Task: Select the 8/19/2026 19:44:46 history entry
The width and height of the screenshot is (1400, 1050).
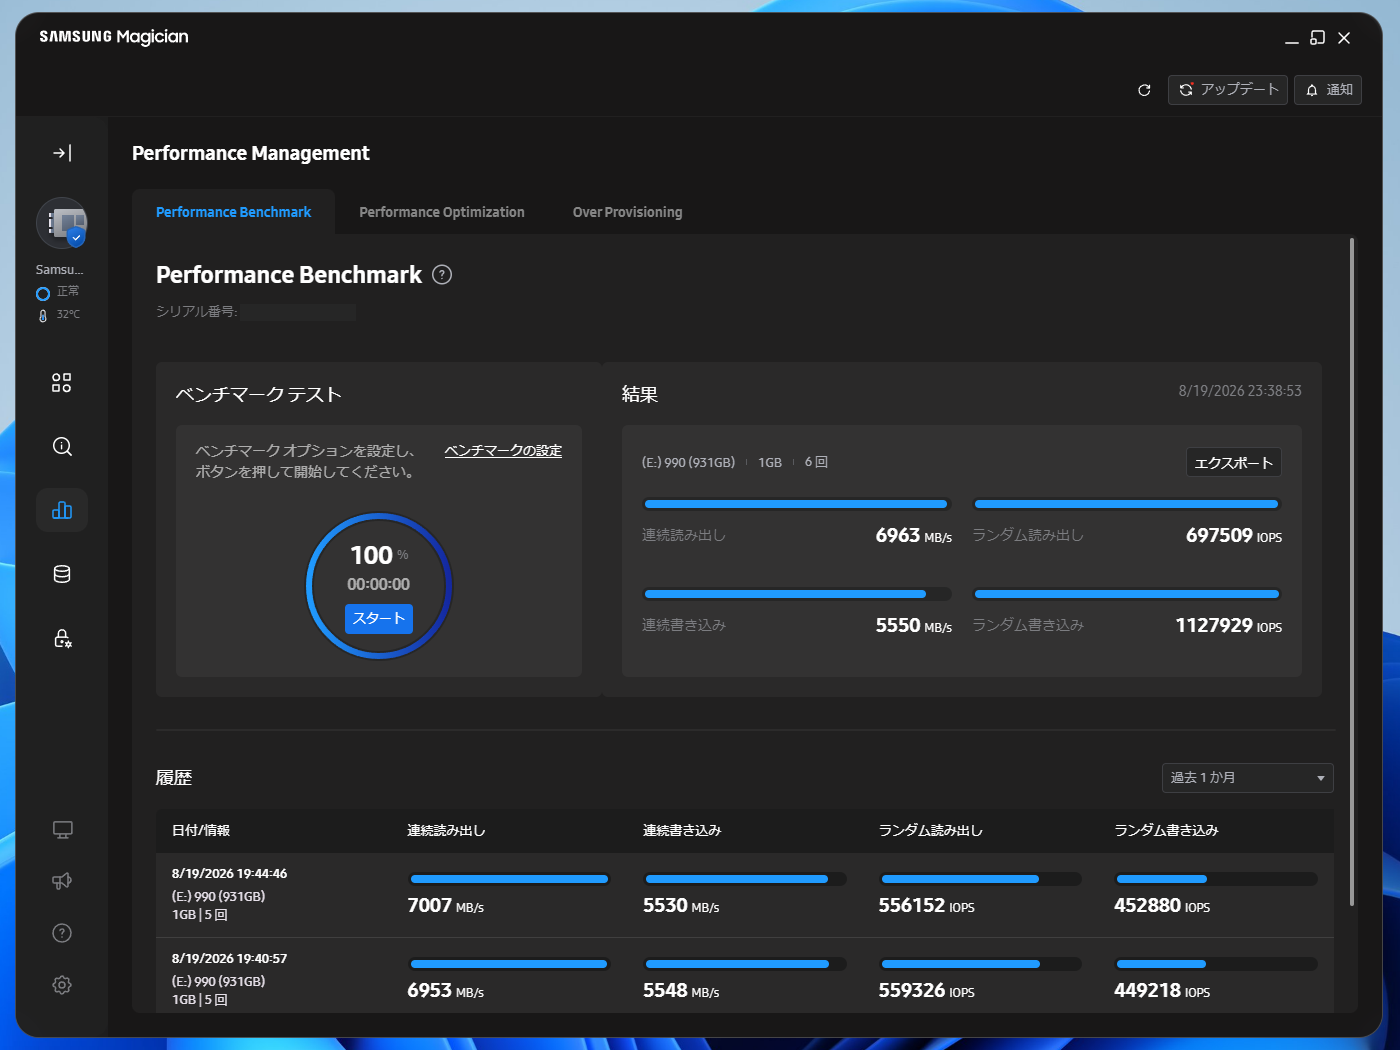Action: (x=745, y=895)
